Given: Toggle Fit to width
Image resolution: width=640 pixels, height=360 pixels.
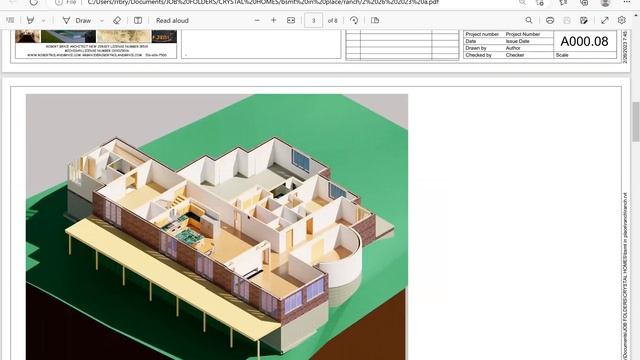Looking at the screenshot, I should pos(291,20).
